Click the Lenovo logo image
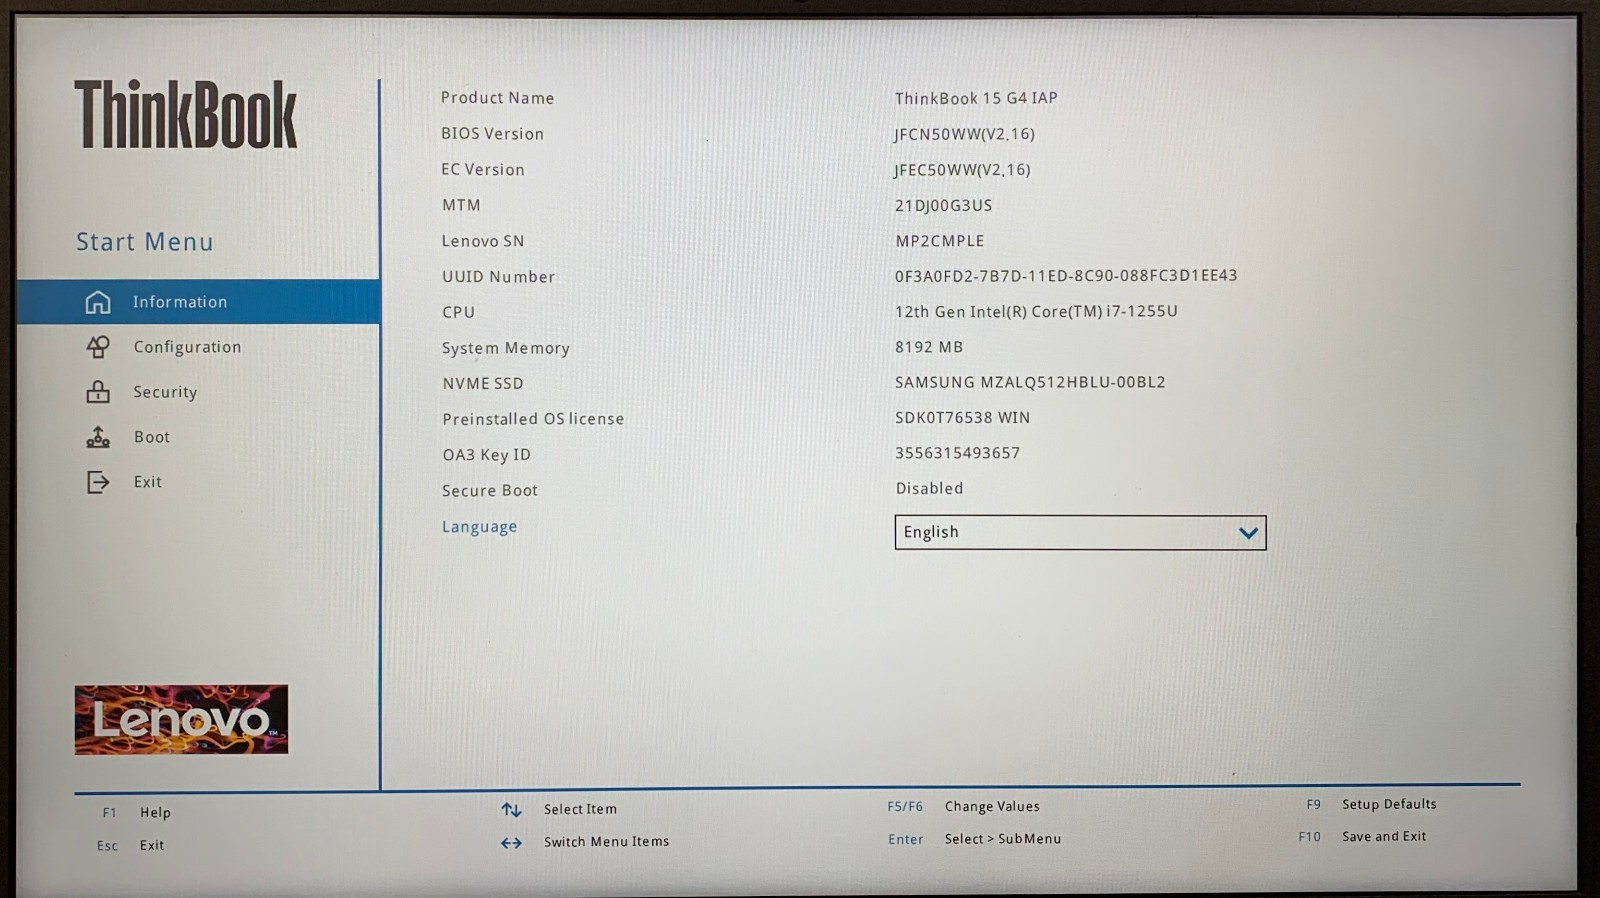This screenshot has height=898, width=1600. [181, 719]
